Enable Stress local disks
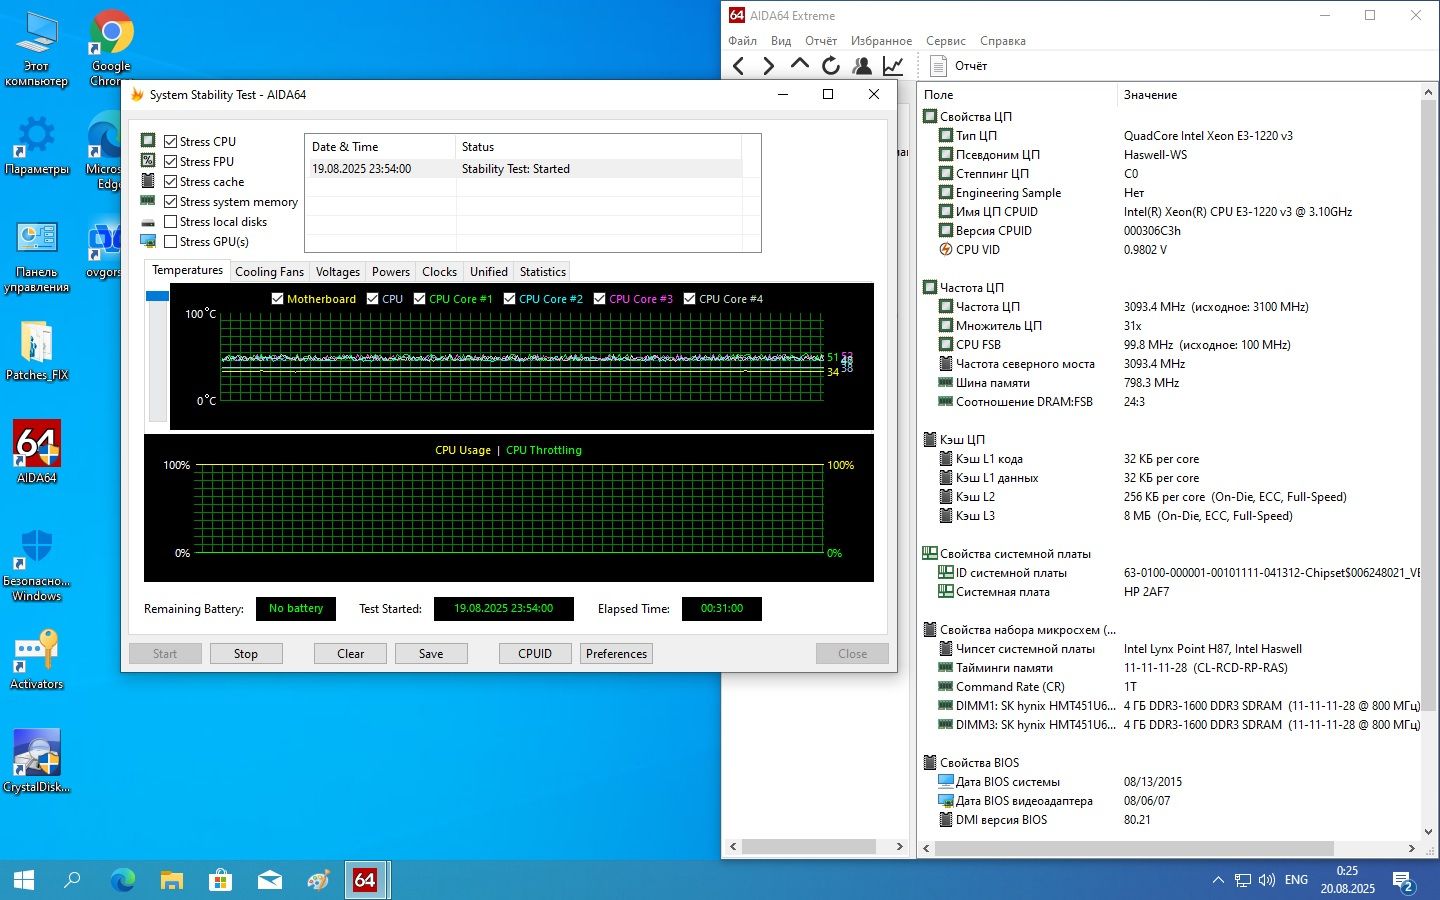 [171, 222]
